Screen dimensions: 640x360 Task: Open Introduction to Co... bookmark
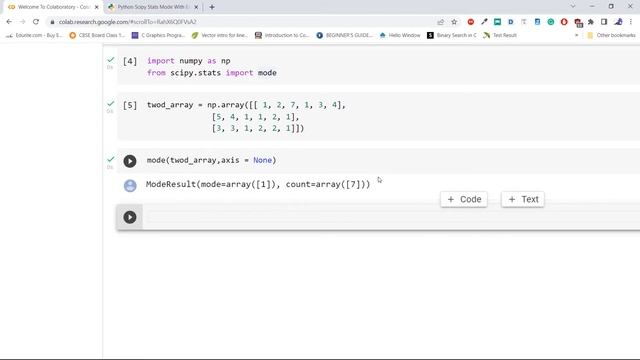282,36
